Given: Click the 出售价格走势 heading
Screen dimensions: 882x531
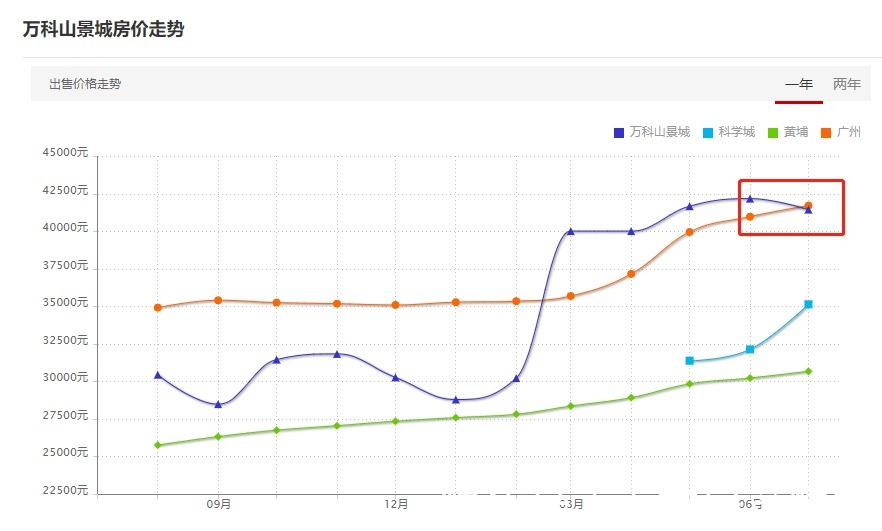Looking at the screenshot, I should pos(85,84).
